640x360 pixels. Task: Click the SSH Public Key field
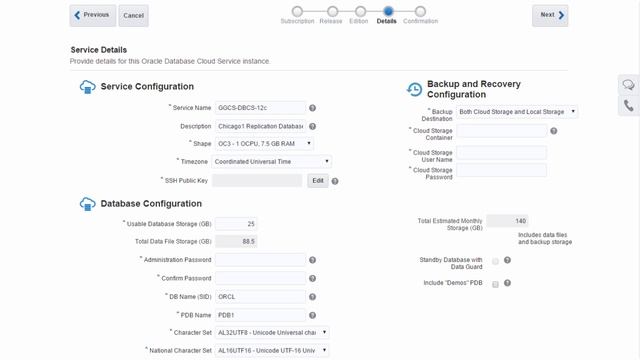coord(257,180)
